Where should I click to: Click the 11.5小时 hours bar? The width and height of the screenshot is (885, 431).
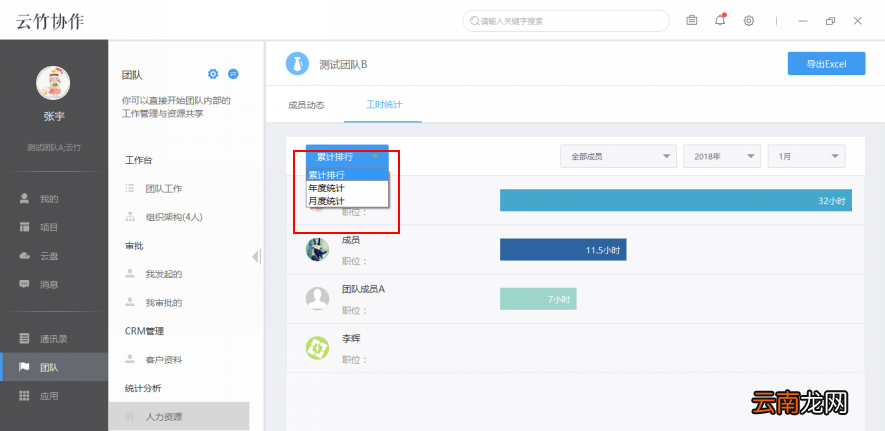pos(563,249)
